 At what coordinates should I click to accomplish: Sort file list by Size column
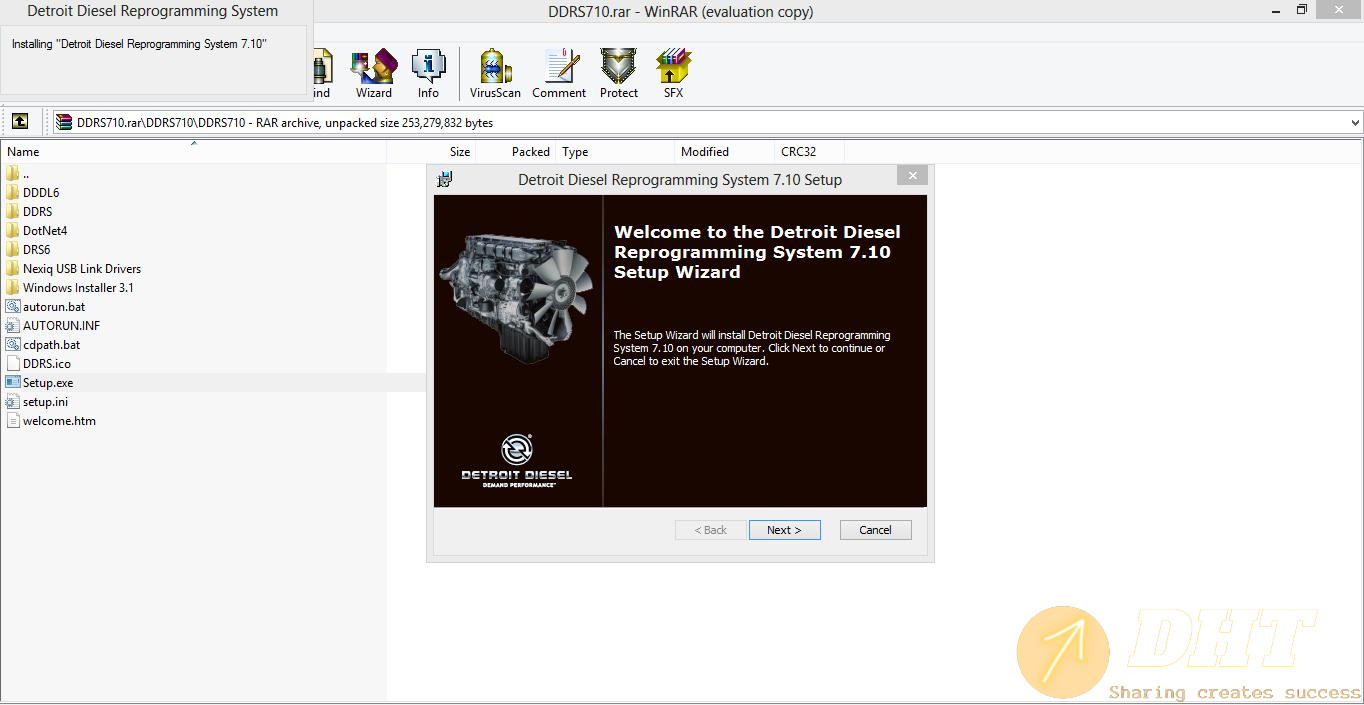click(431, 152)
